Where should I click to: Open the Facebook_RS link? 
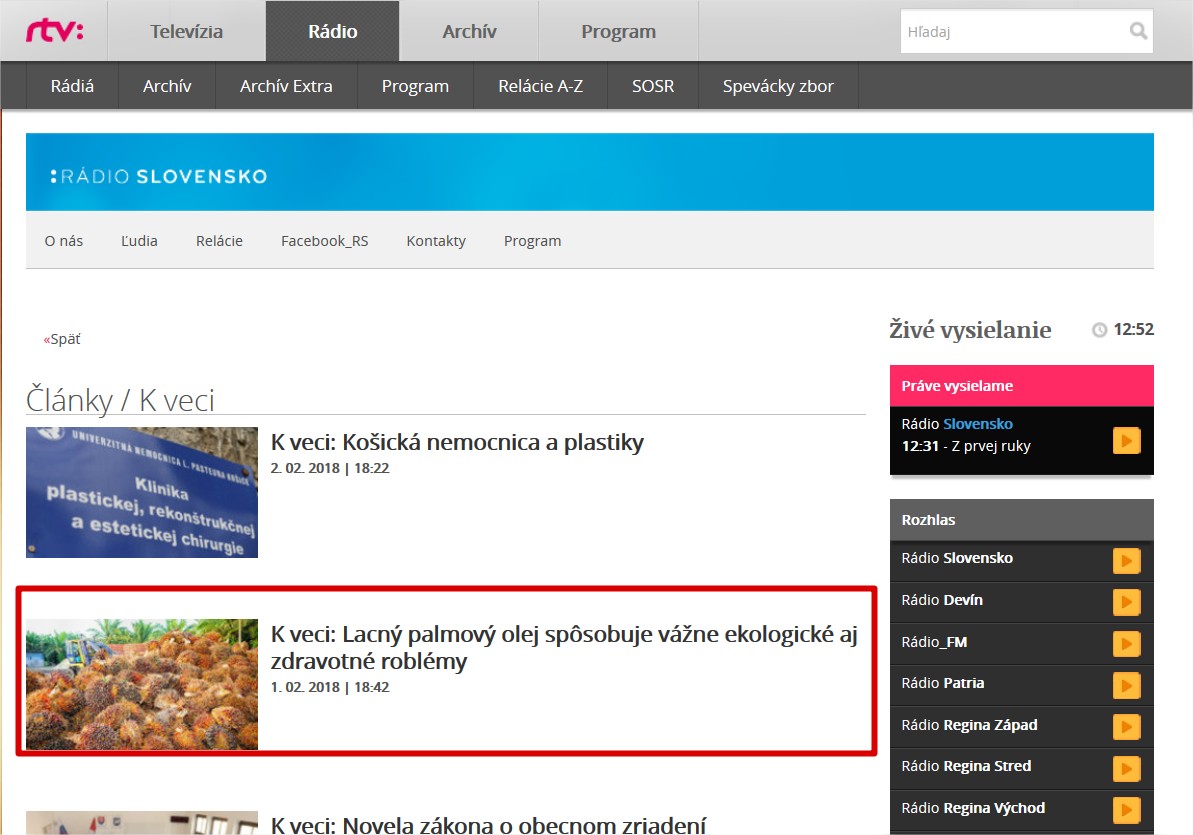[x=325, y=241]
